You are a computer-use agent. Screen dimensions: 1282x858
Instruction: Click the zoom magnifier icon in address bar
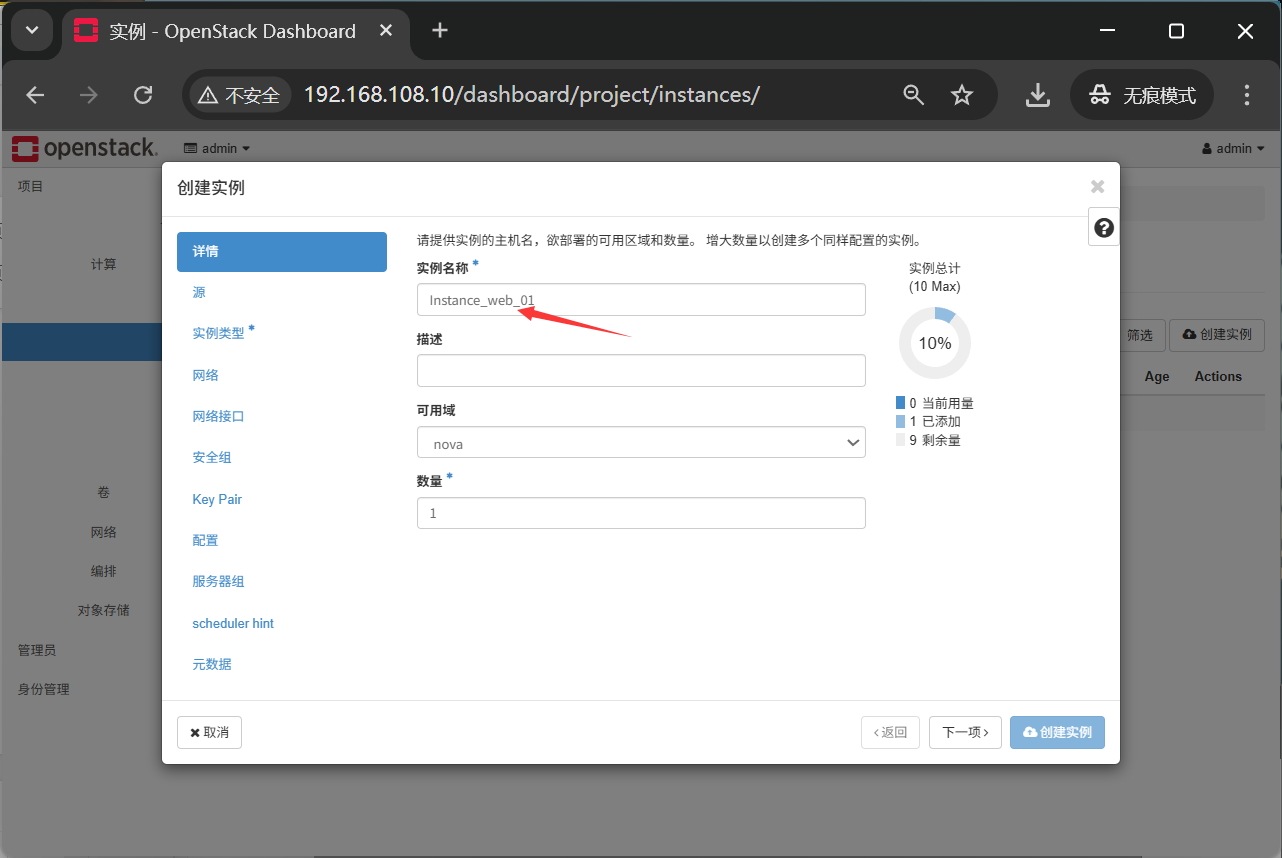click(913, 95)
